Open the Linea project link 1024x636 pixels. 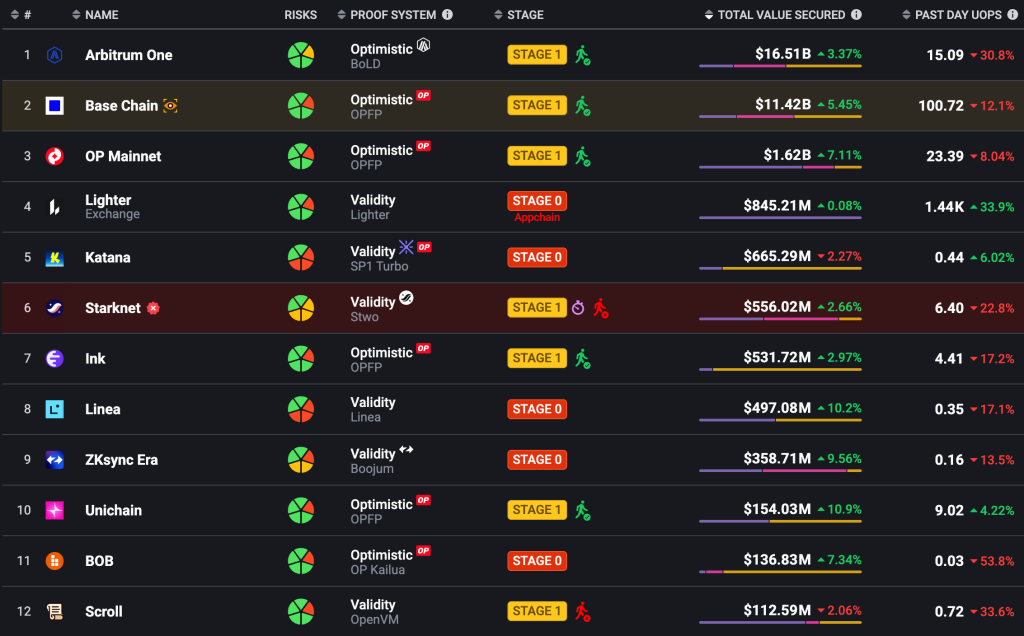[102, 409]
